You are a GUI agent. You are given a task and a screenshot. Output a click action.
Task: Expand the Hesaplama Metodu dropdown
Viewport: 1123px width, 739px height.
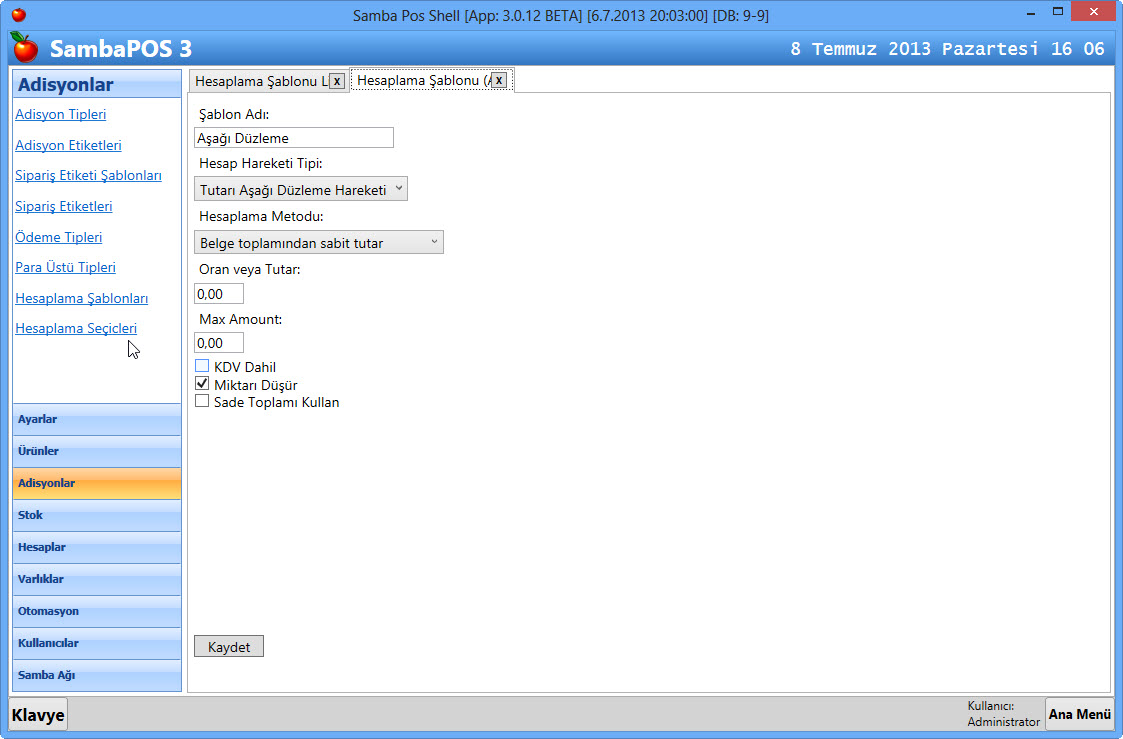tap(318, 242)
